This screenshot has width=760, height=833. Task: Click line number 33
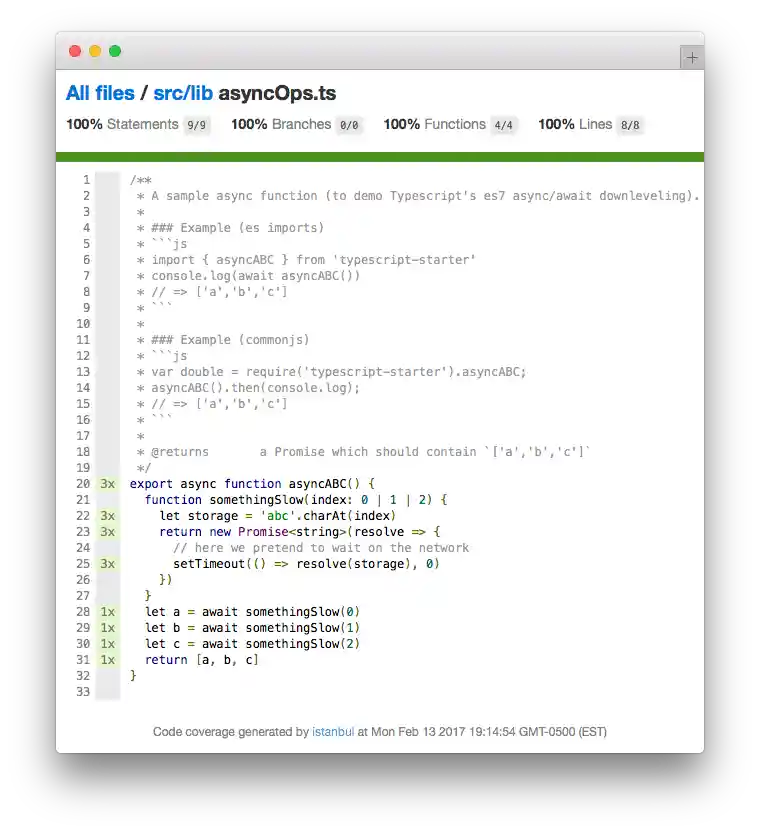point(83,692)
